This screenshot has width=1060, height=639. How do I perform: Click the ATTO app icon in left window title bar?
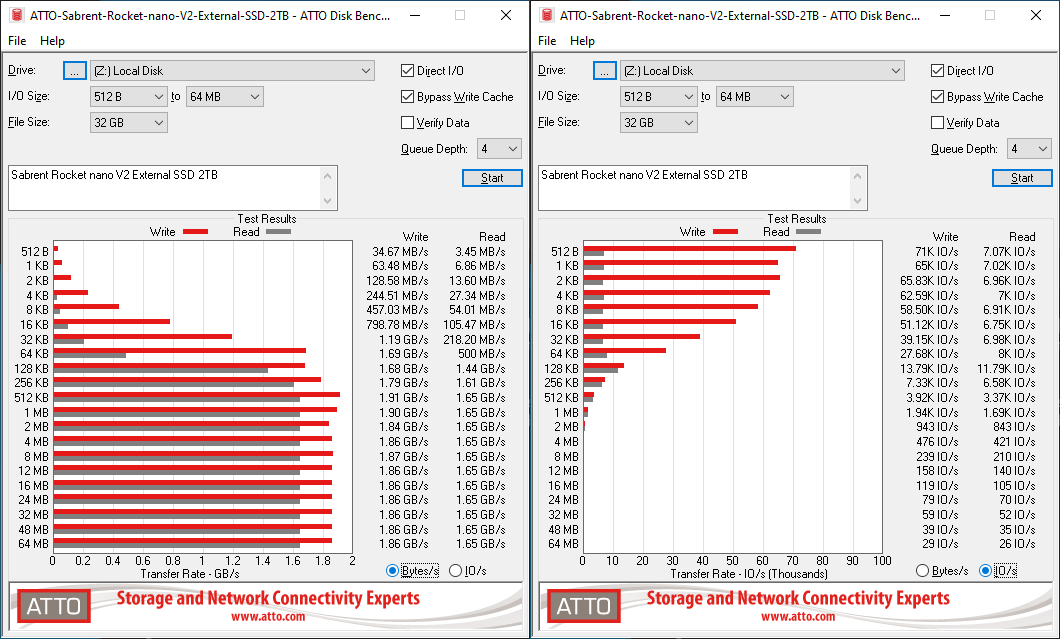pyautogui.click(x=16, y=16)
